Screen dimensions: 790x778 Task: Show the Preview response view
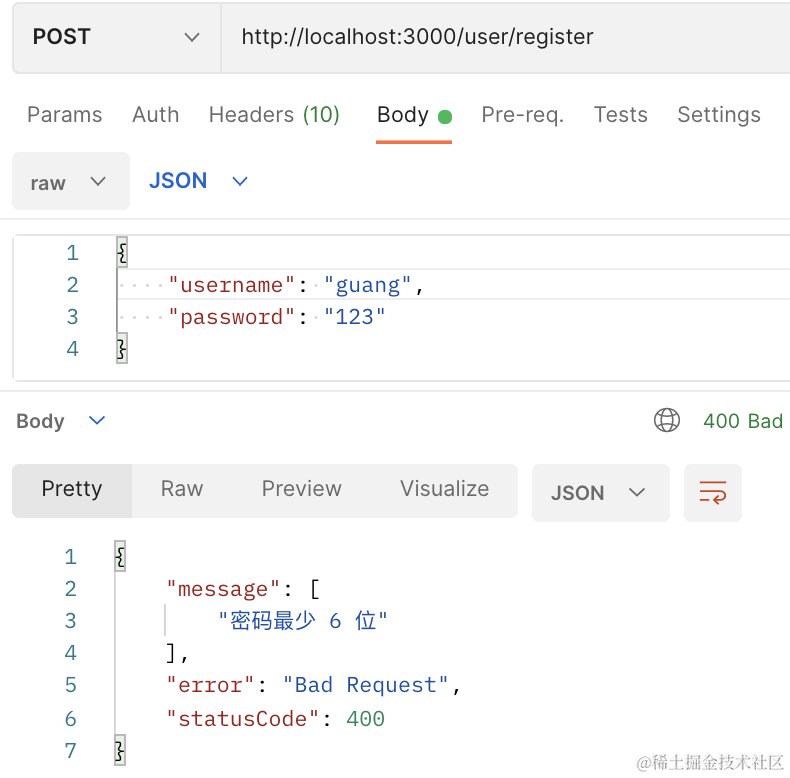(301, 489)
